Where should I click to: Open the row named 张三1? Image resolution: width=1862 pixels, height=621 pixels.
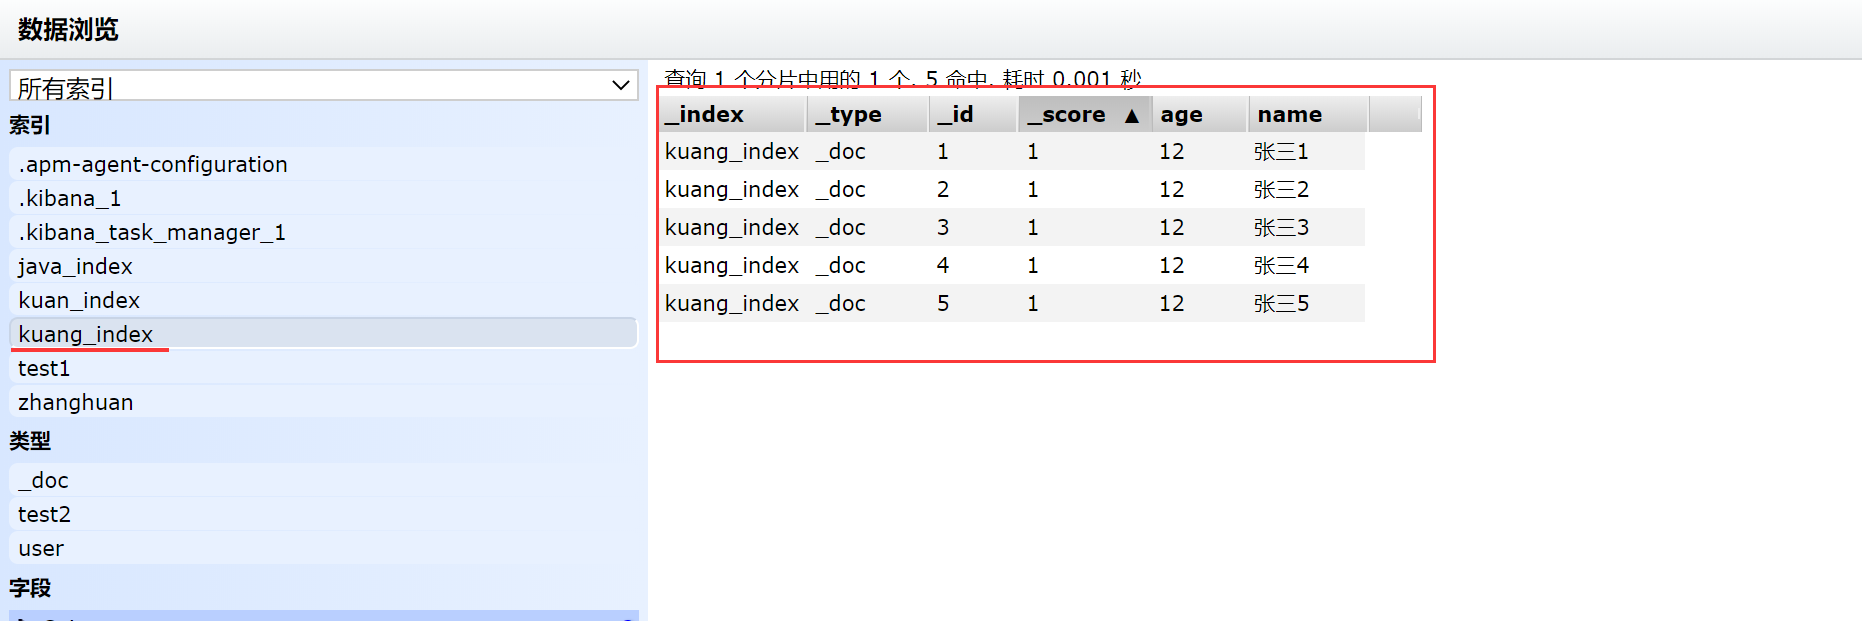pyautogui.click(x=1012, y=151)
